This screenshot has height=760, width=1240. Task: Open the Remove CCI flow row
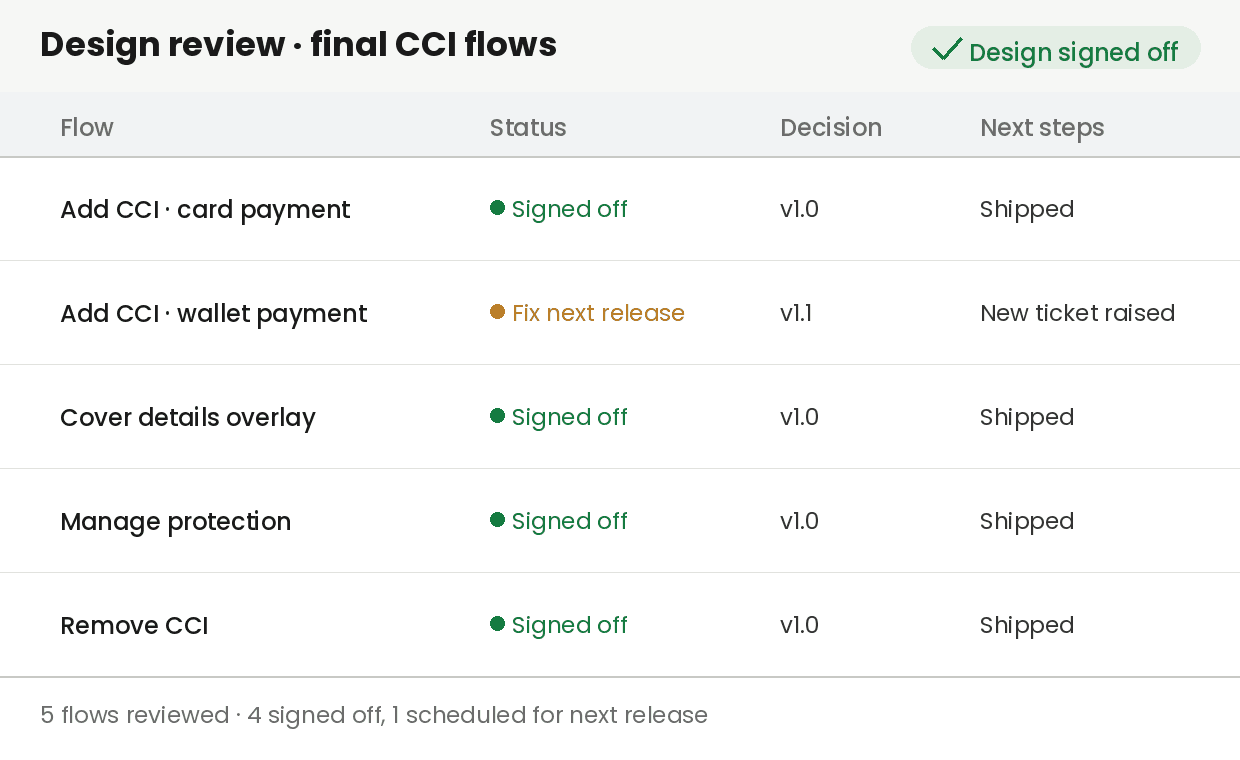point(620,625)
